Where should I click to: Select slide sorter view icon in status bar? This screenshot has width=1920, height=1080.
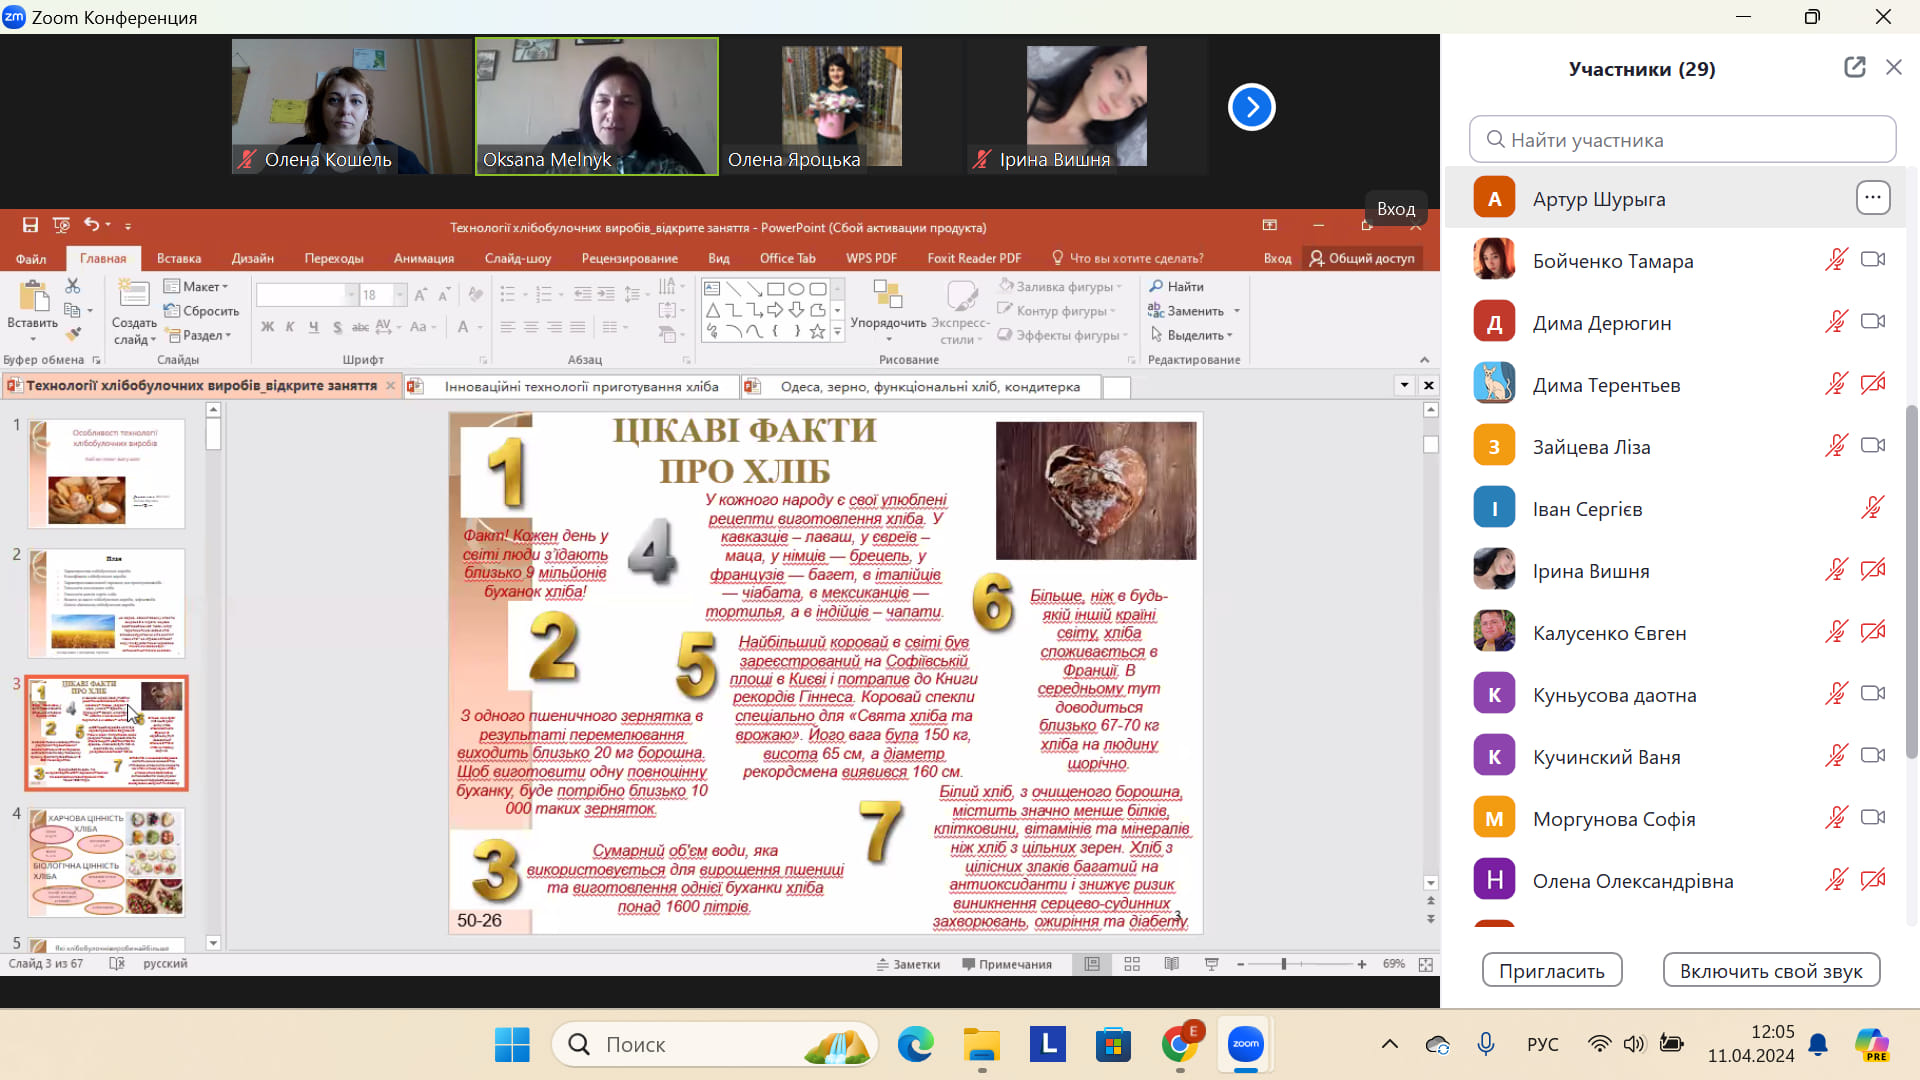[x=1132, y=964]
